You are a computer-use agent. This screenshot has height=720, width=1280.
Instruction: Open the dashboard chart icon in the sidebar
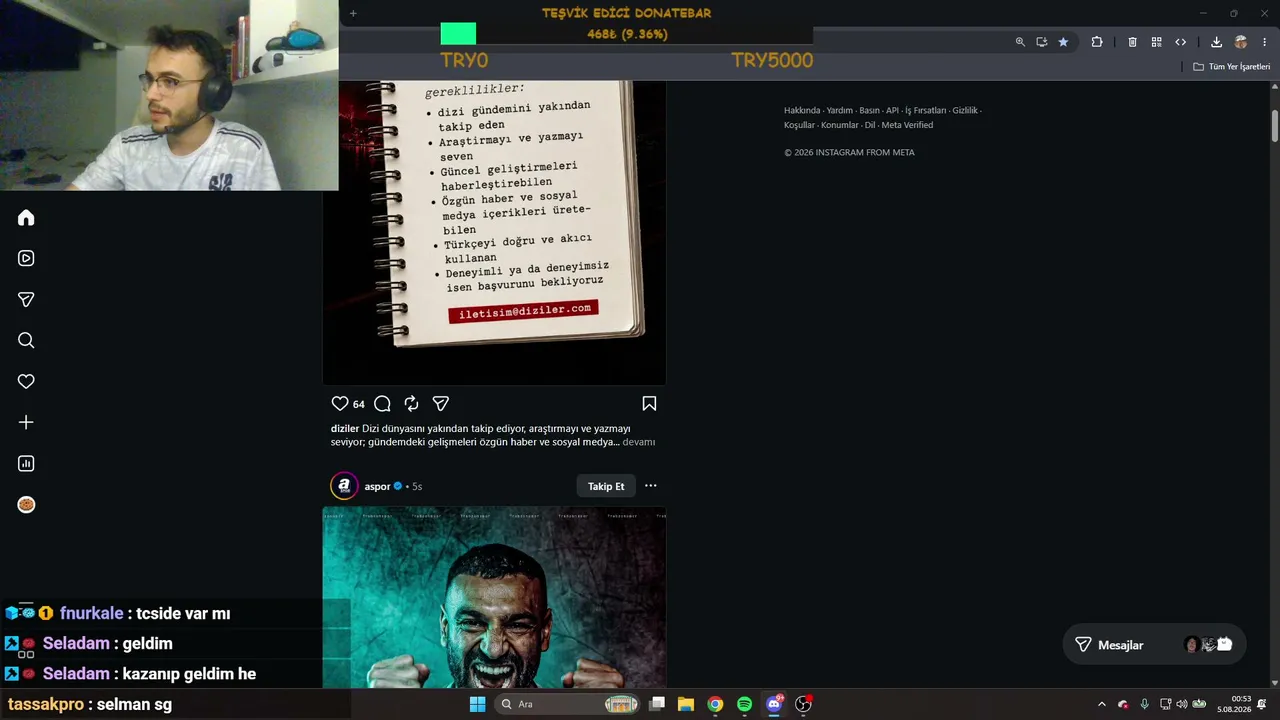26,463
